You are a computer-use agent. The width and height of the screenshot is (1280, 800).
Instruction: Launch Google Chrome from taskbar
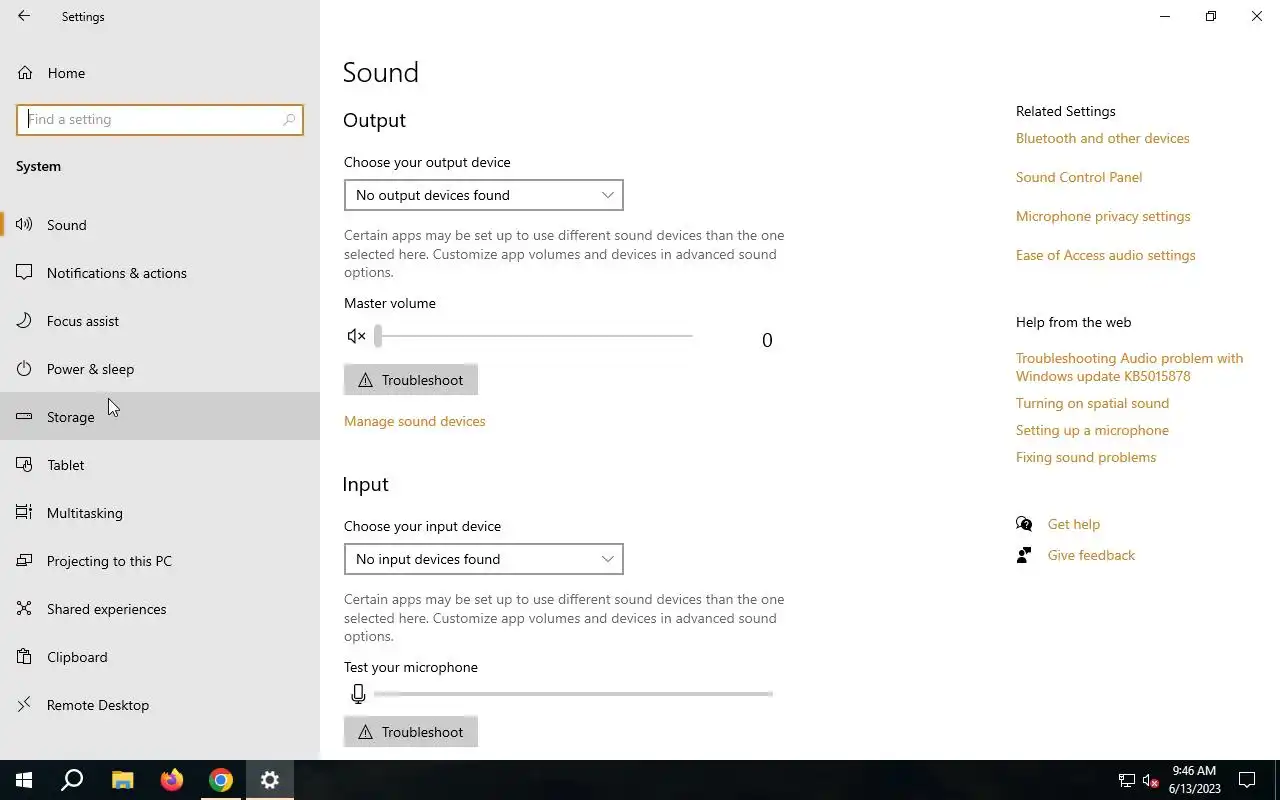click(x=221, y=780)
